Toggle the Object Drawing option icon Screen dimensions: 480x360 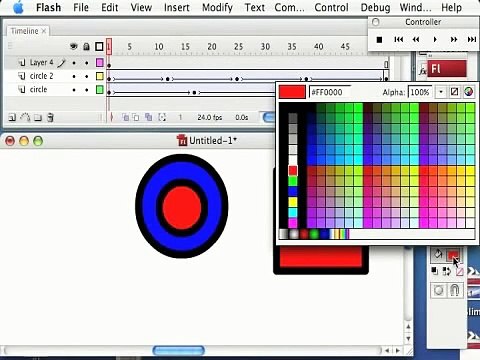(439, 290)
